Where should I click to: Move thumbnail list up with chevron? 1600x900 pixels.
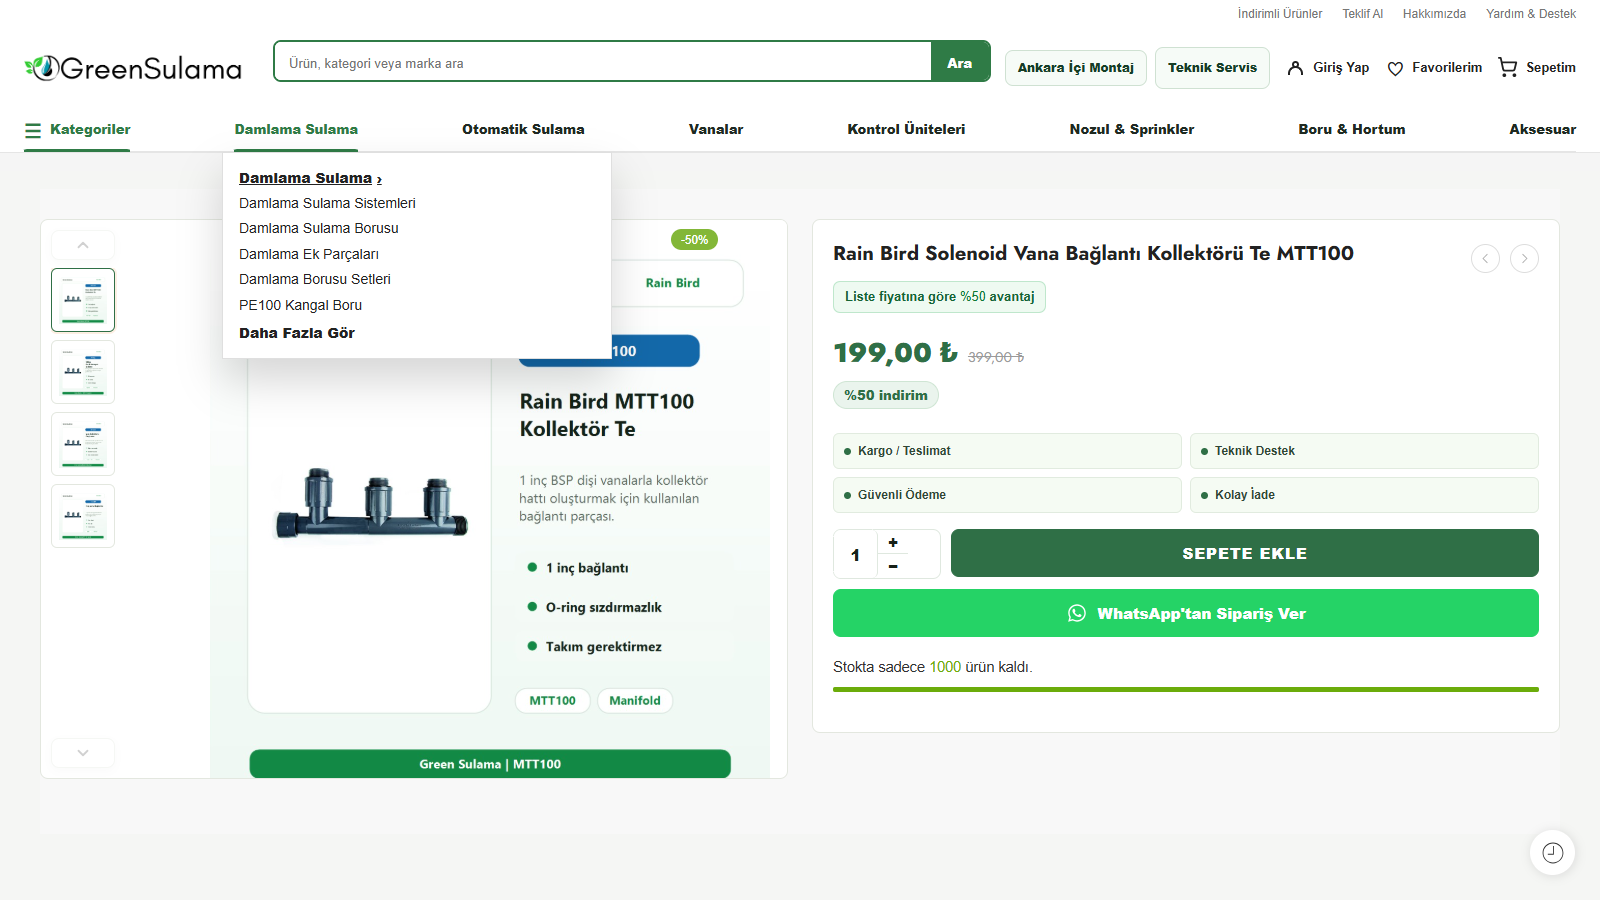pos(83,245)
